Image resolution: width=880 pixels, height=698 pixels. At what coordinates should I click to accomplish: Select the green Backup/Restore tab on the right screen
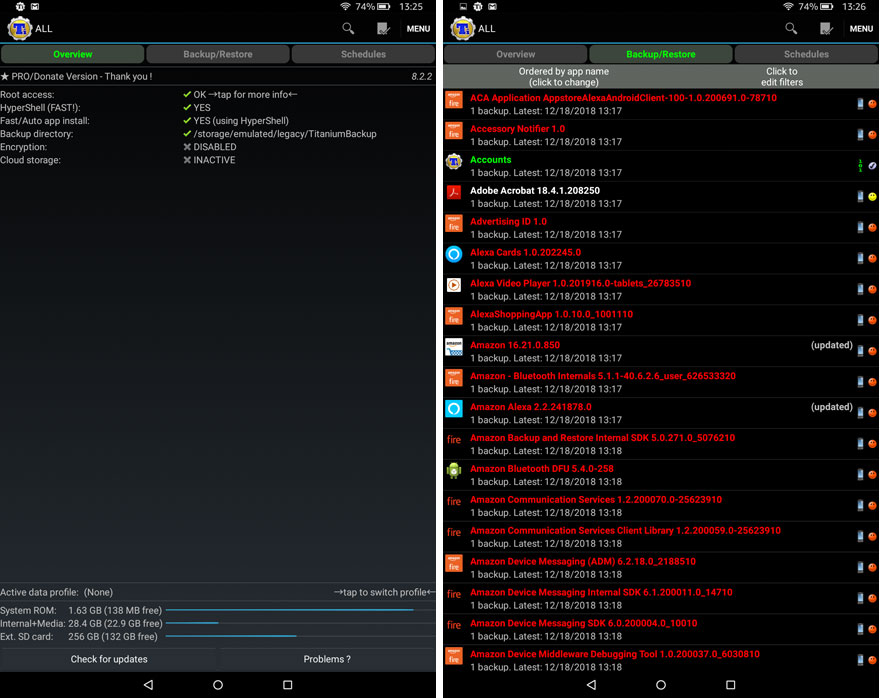[x=661, y=54]
